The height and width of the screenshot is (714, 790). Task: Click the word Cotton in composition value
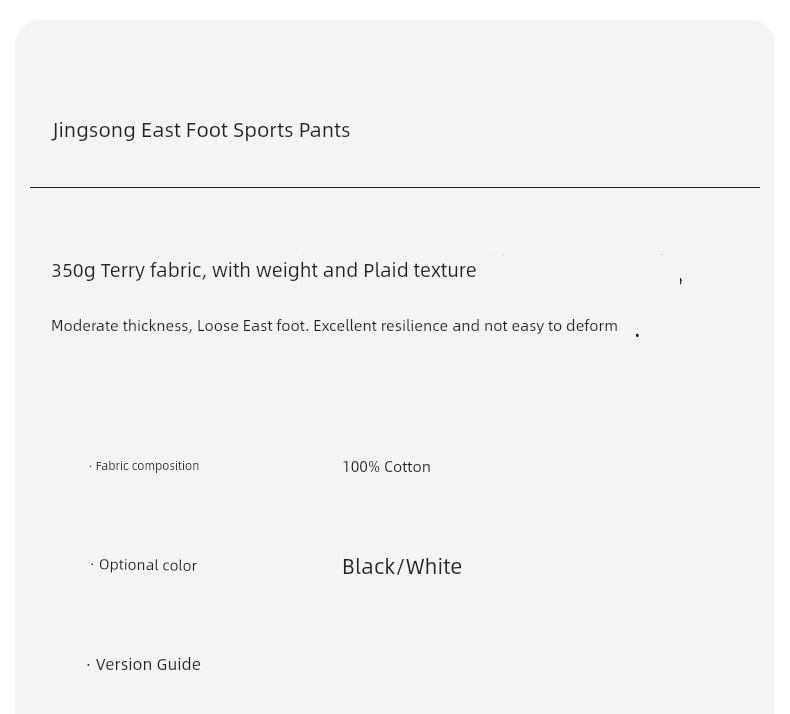click(407, 467)
